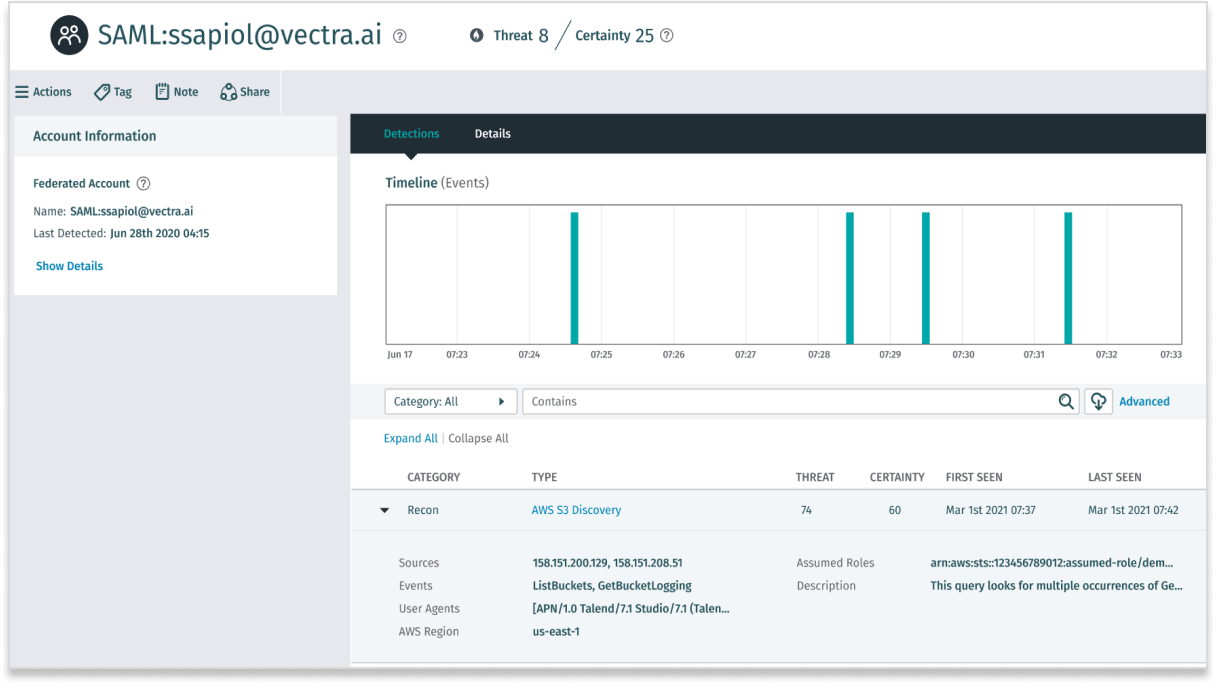Click the Federated Account help icon
The image size is (1216, 685).
click(x=143, y=183)
